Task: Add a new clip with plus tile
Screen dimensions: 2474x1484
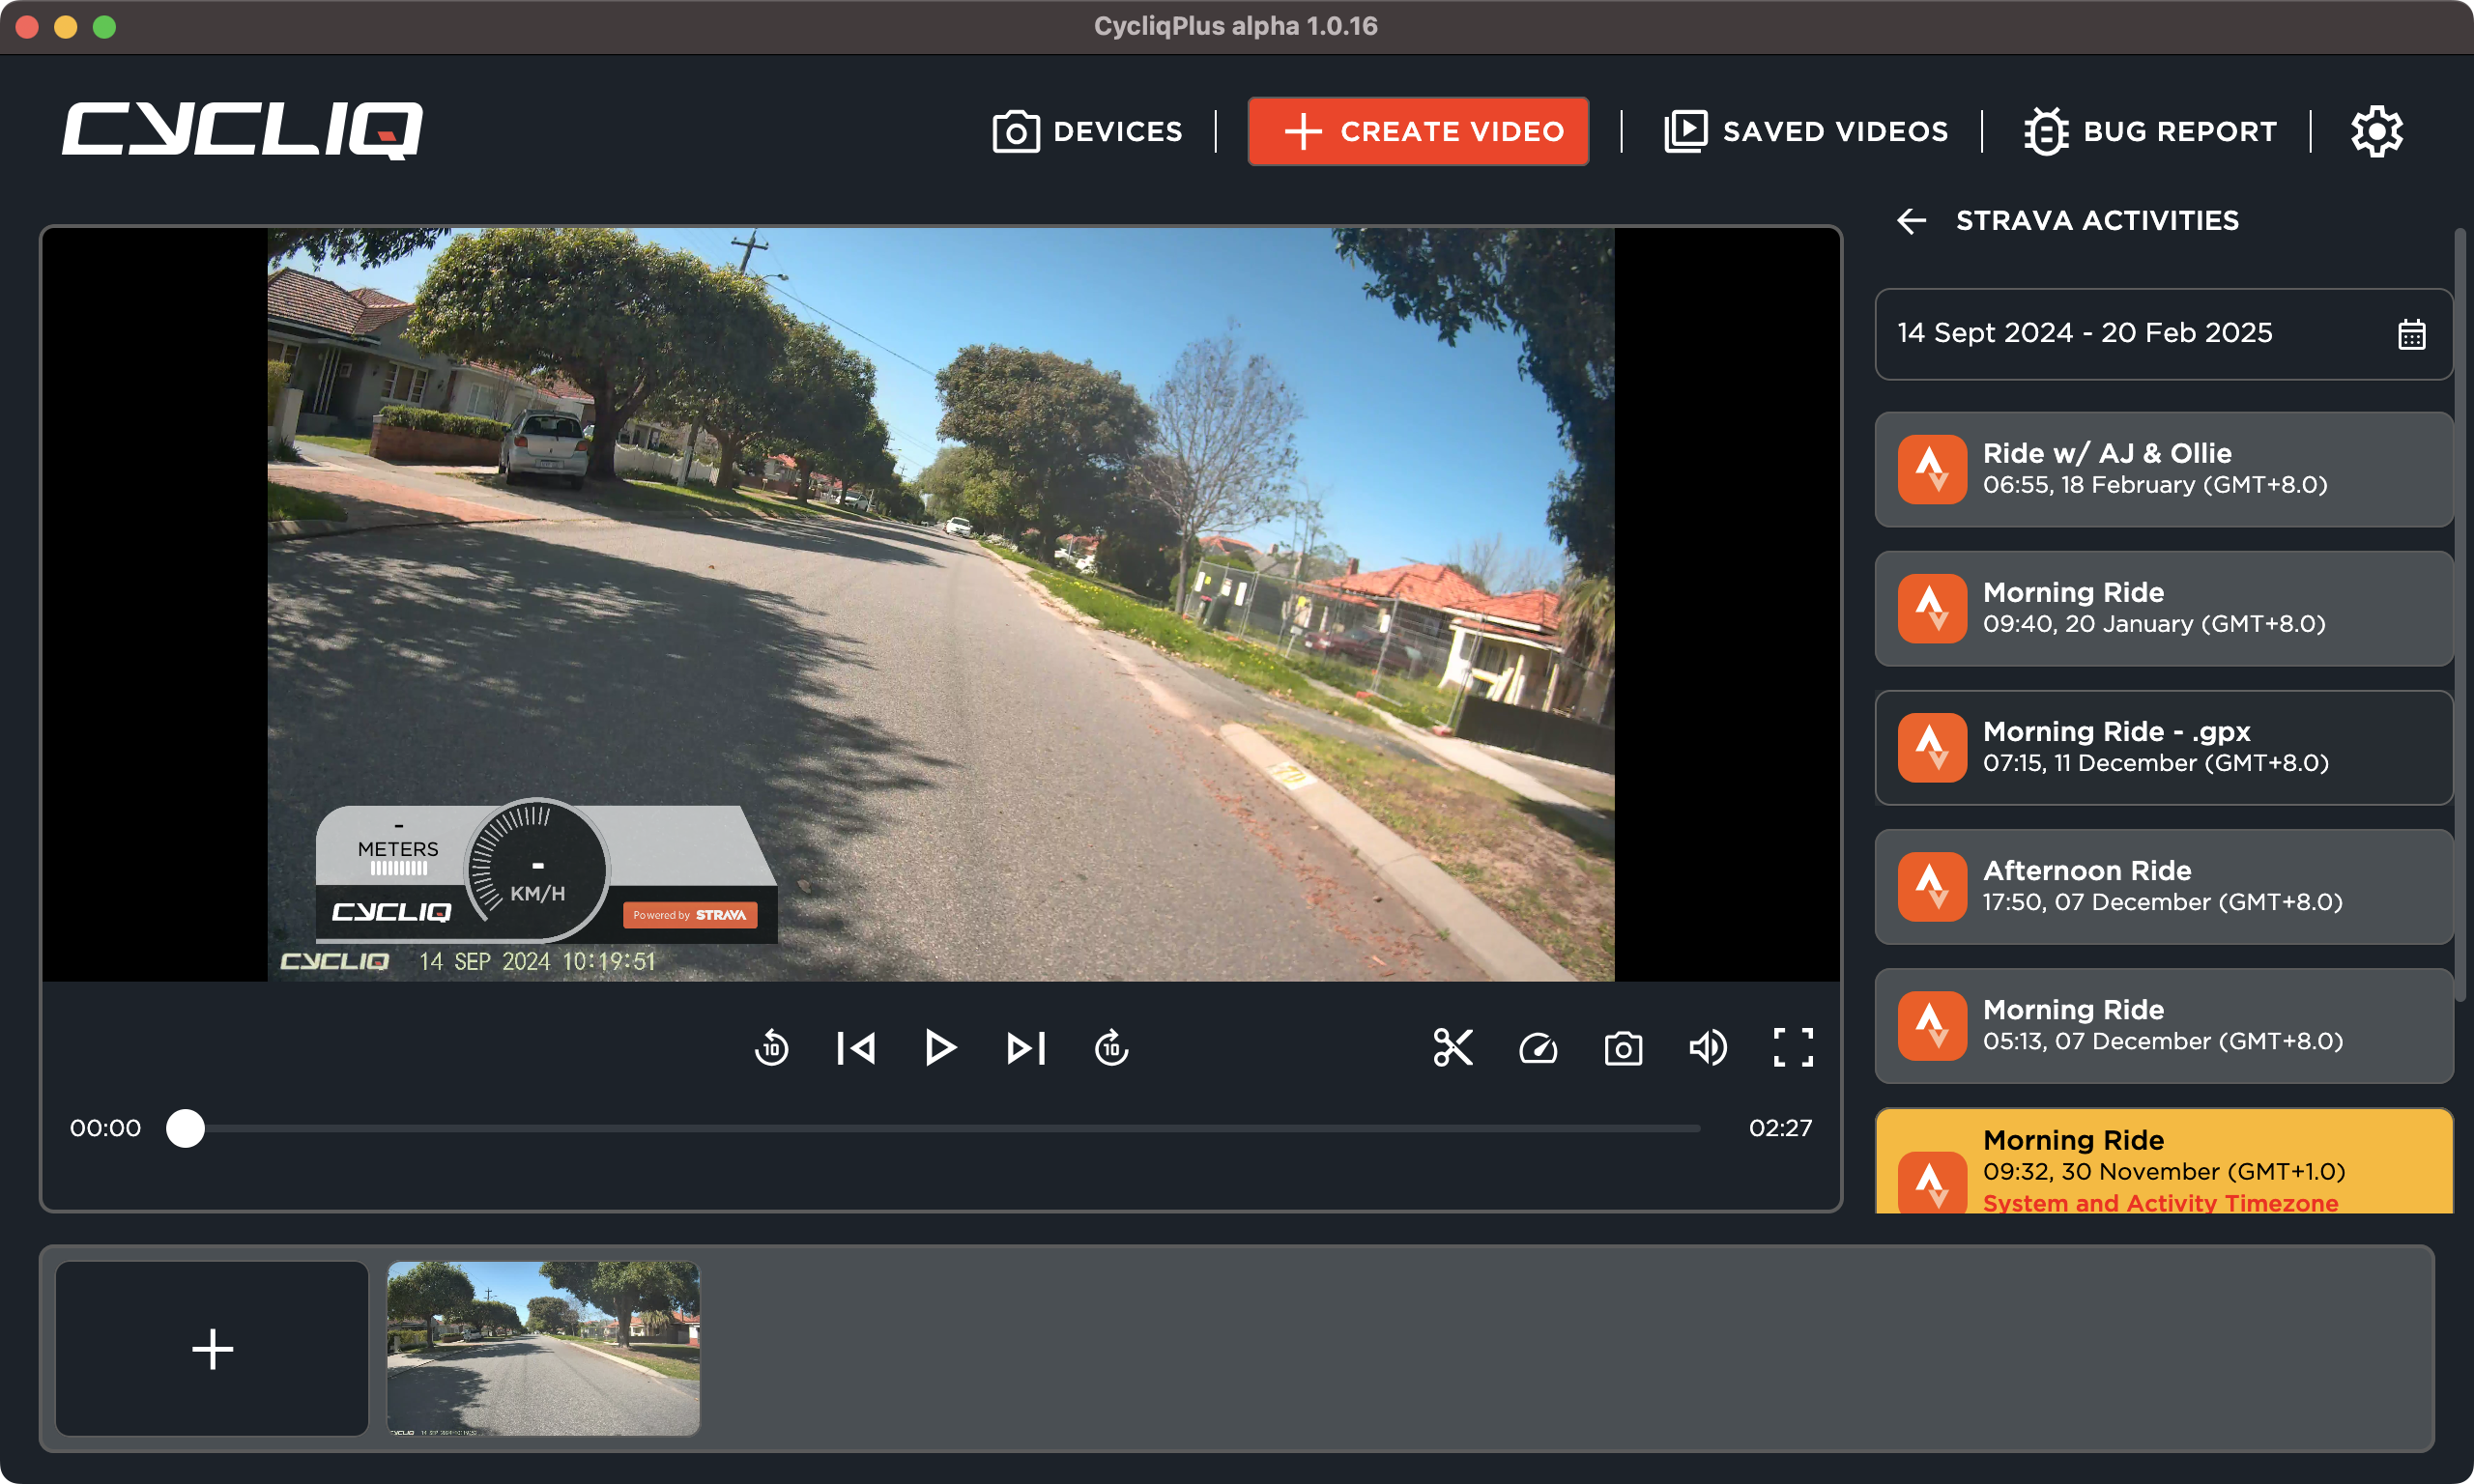Action: [212, 1349]
